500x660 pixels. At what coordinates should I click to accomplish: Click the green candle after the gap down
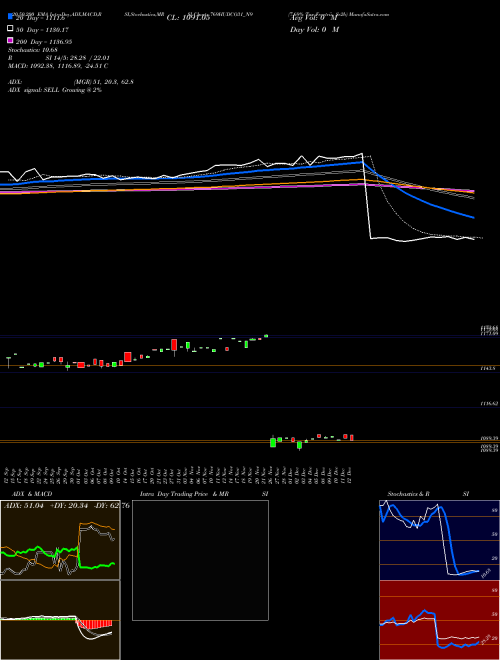click(273, 442)
